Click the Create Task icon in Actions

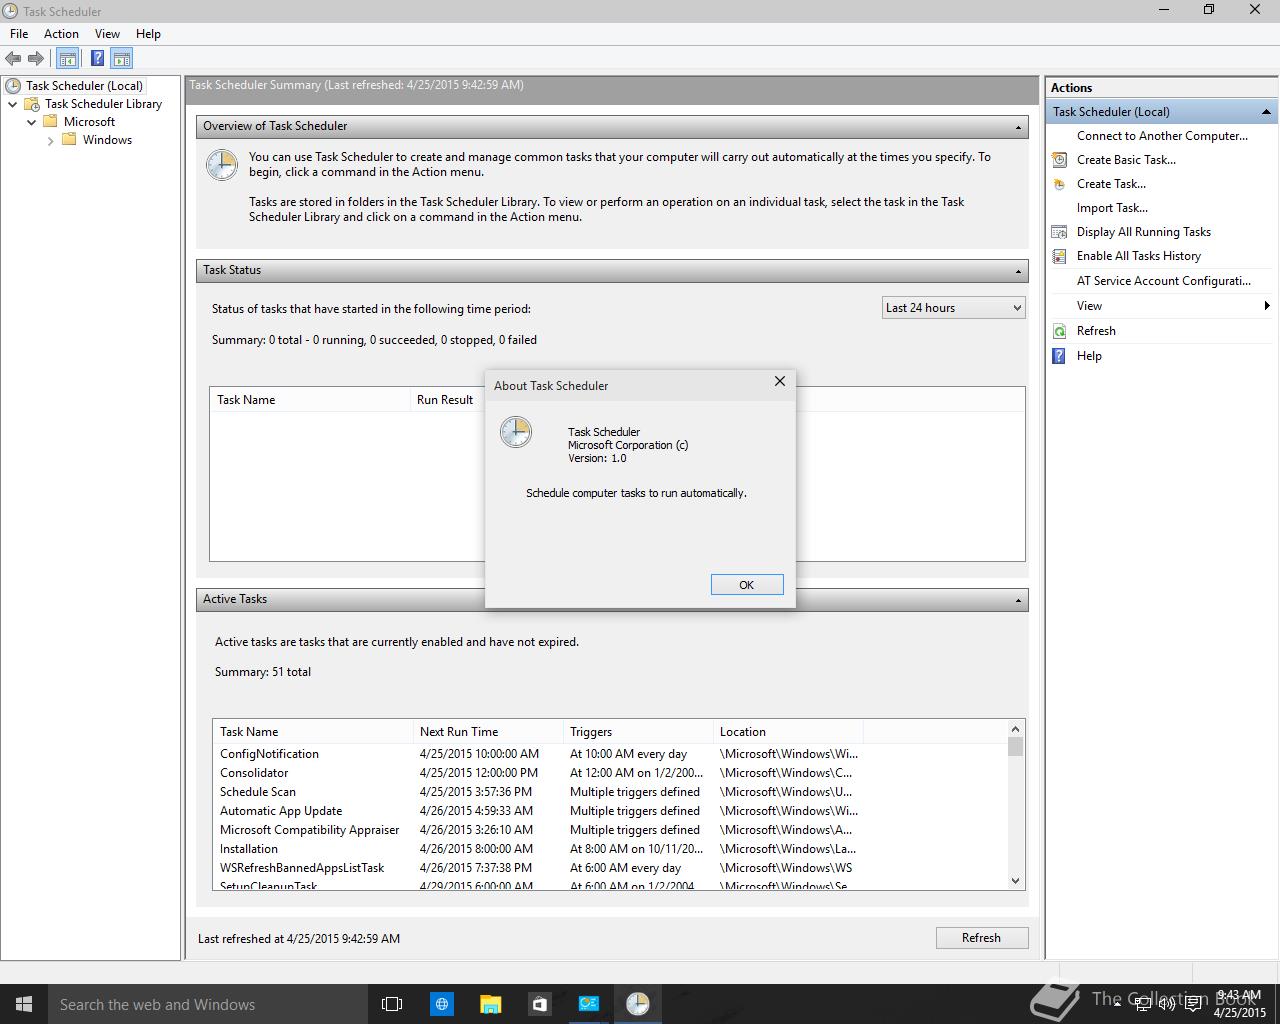[x=1059, y=184]
